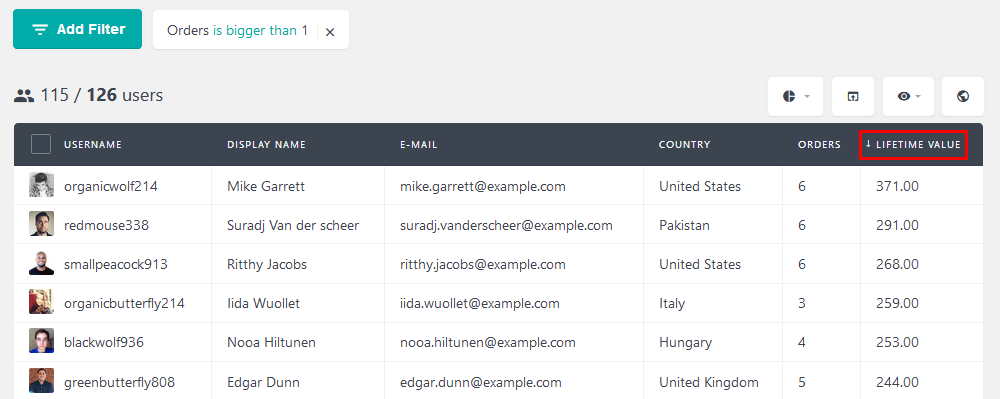Open the pie chart segments dropdown
The width and height of the screenshot is (1000, 399).
pyautogui.click(x=795, y=96)
